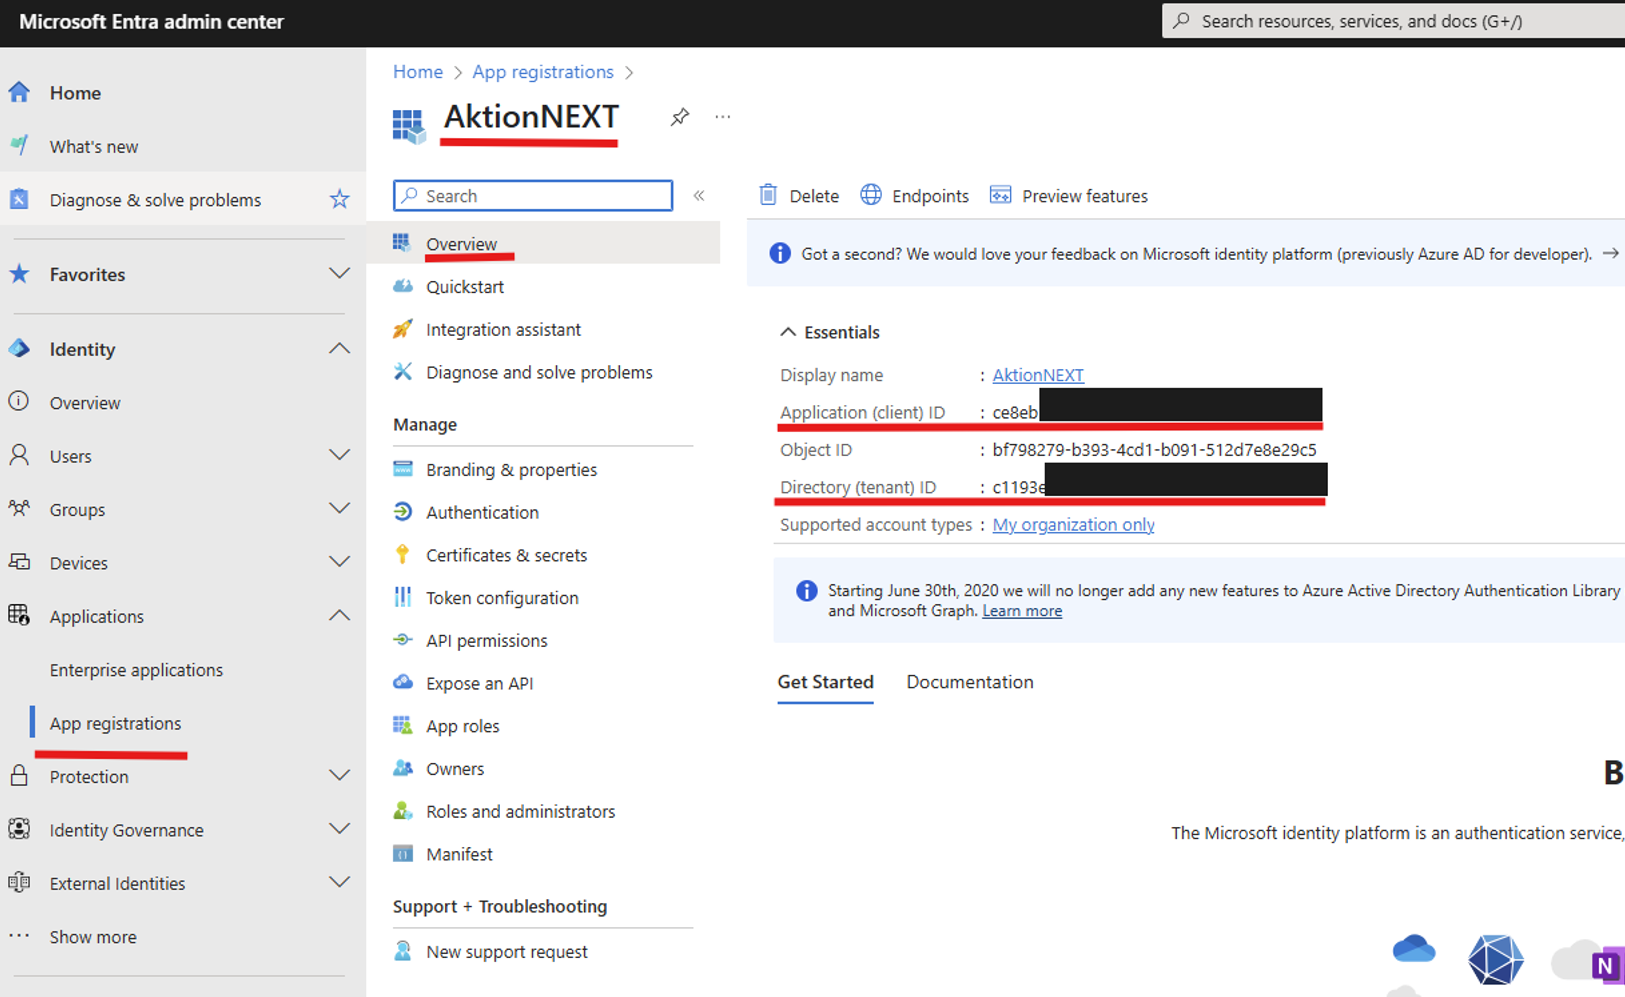Toggle the favorite star for Diagnose & solve problems
The width and height of the screenshot is (1625, 997).
[x=340, y=199]
